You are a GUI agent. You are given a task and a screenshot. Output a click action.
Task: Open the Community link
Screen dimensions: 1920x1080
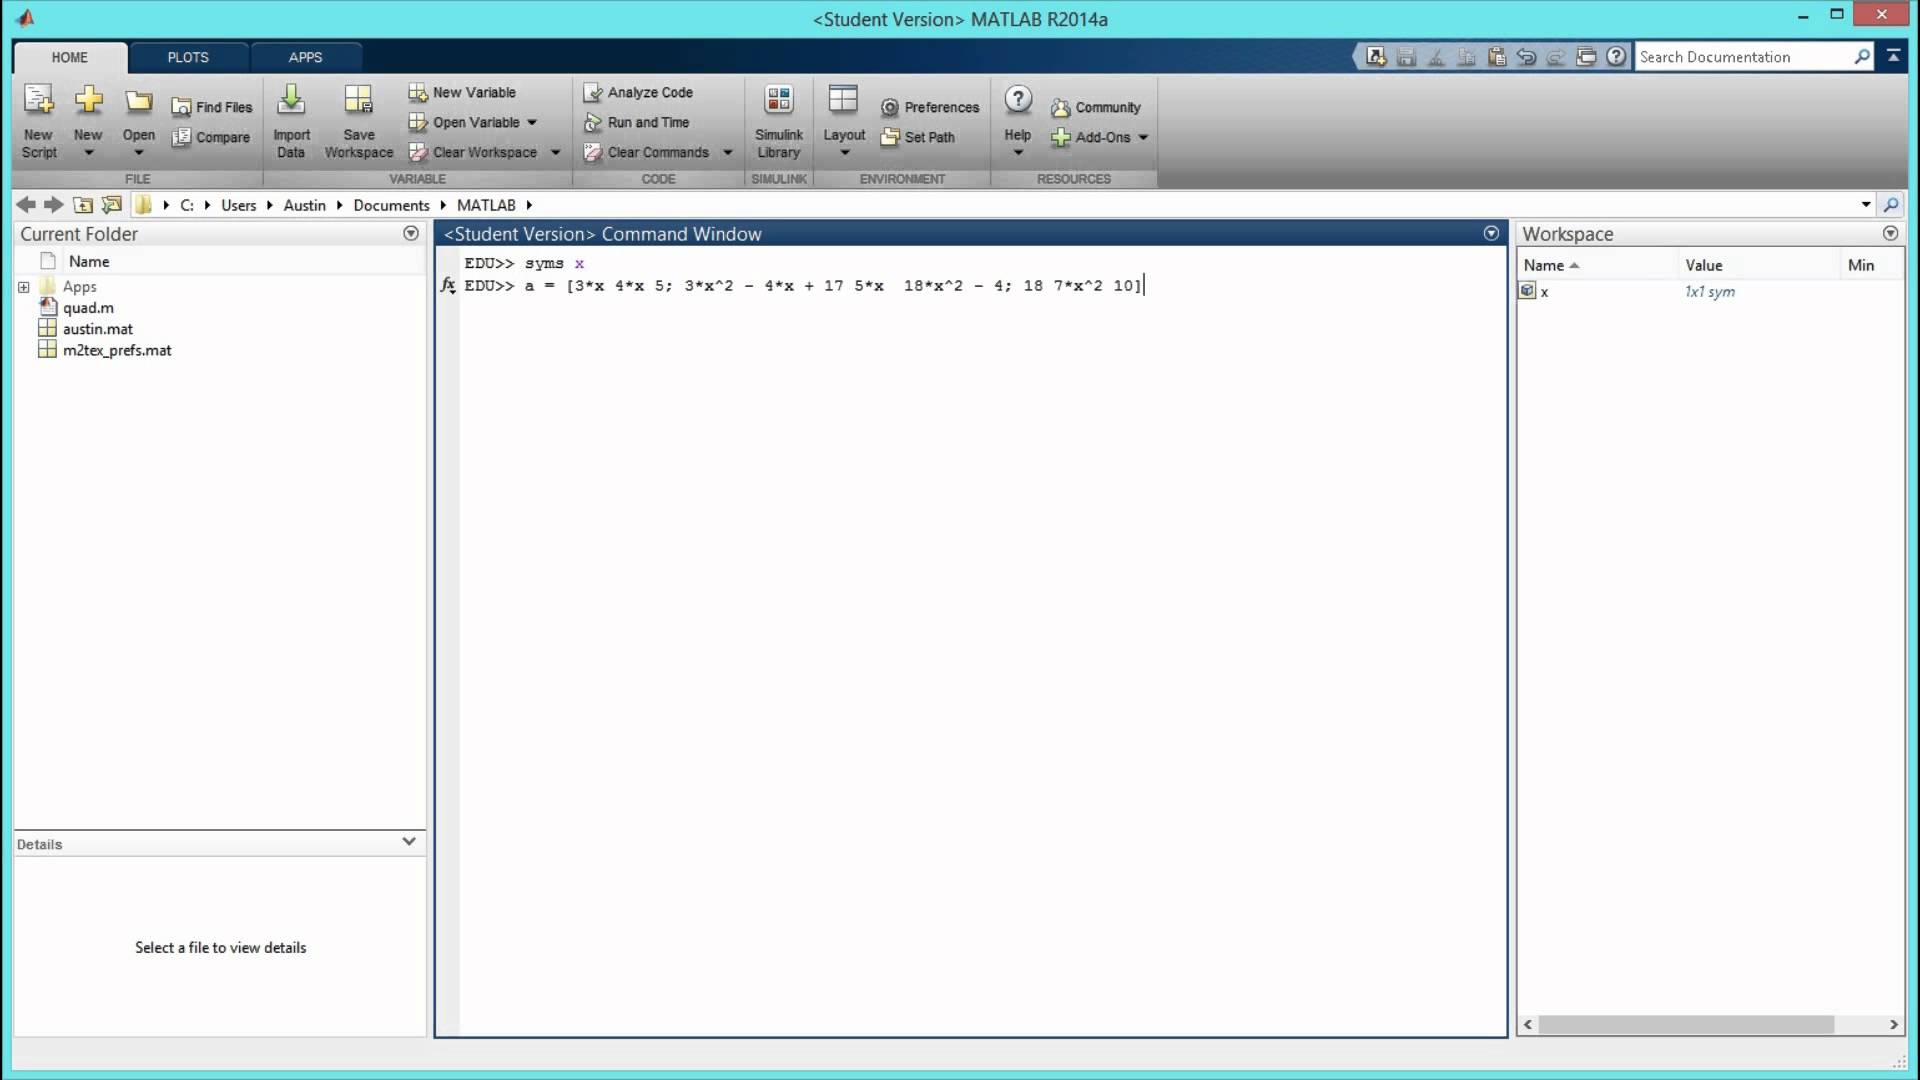(x=1096, y=107)
